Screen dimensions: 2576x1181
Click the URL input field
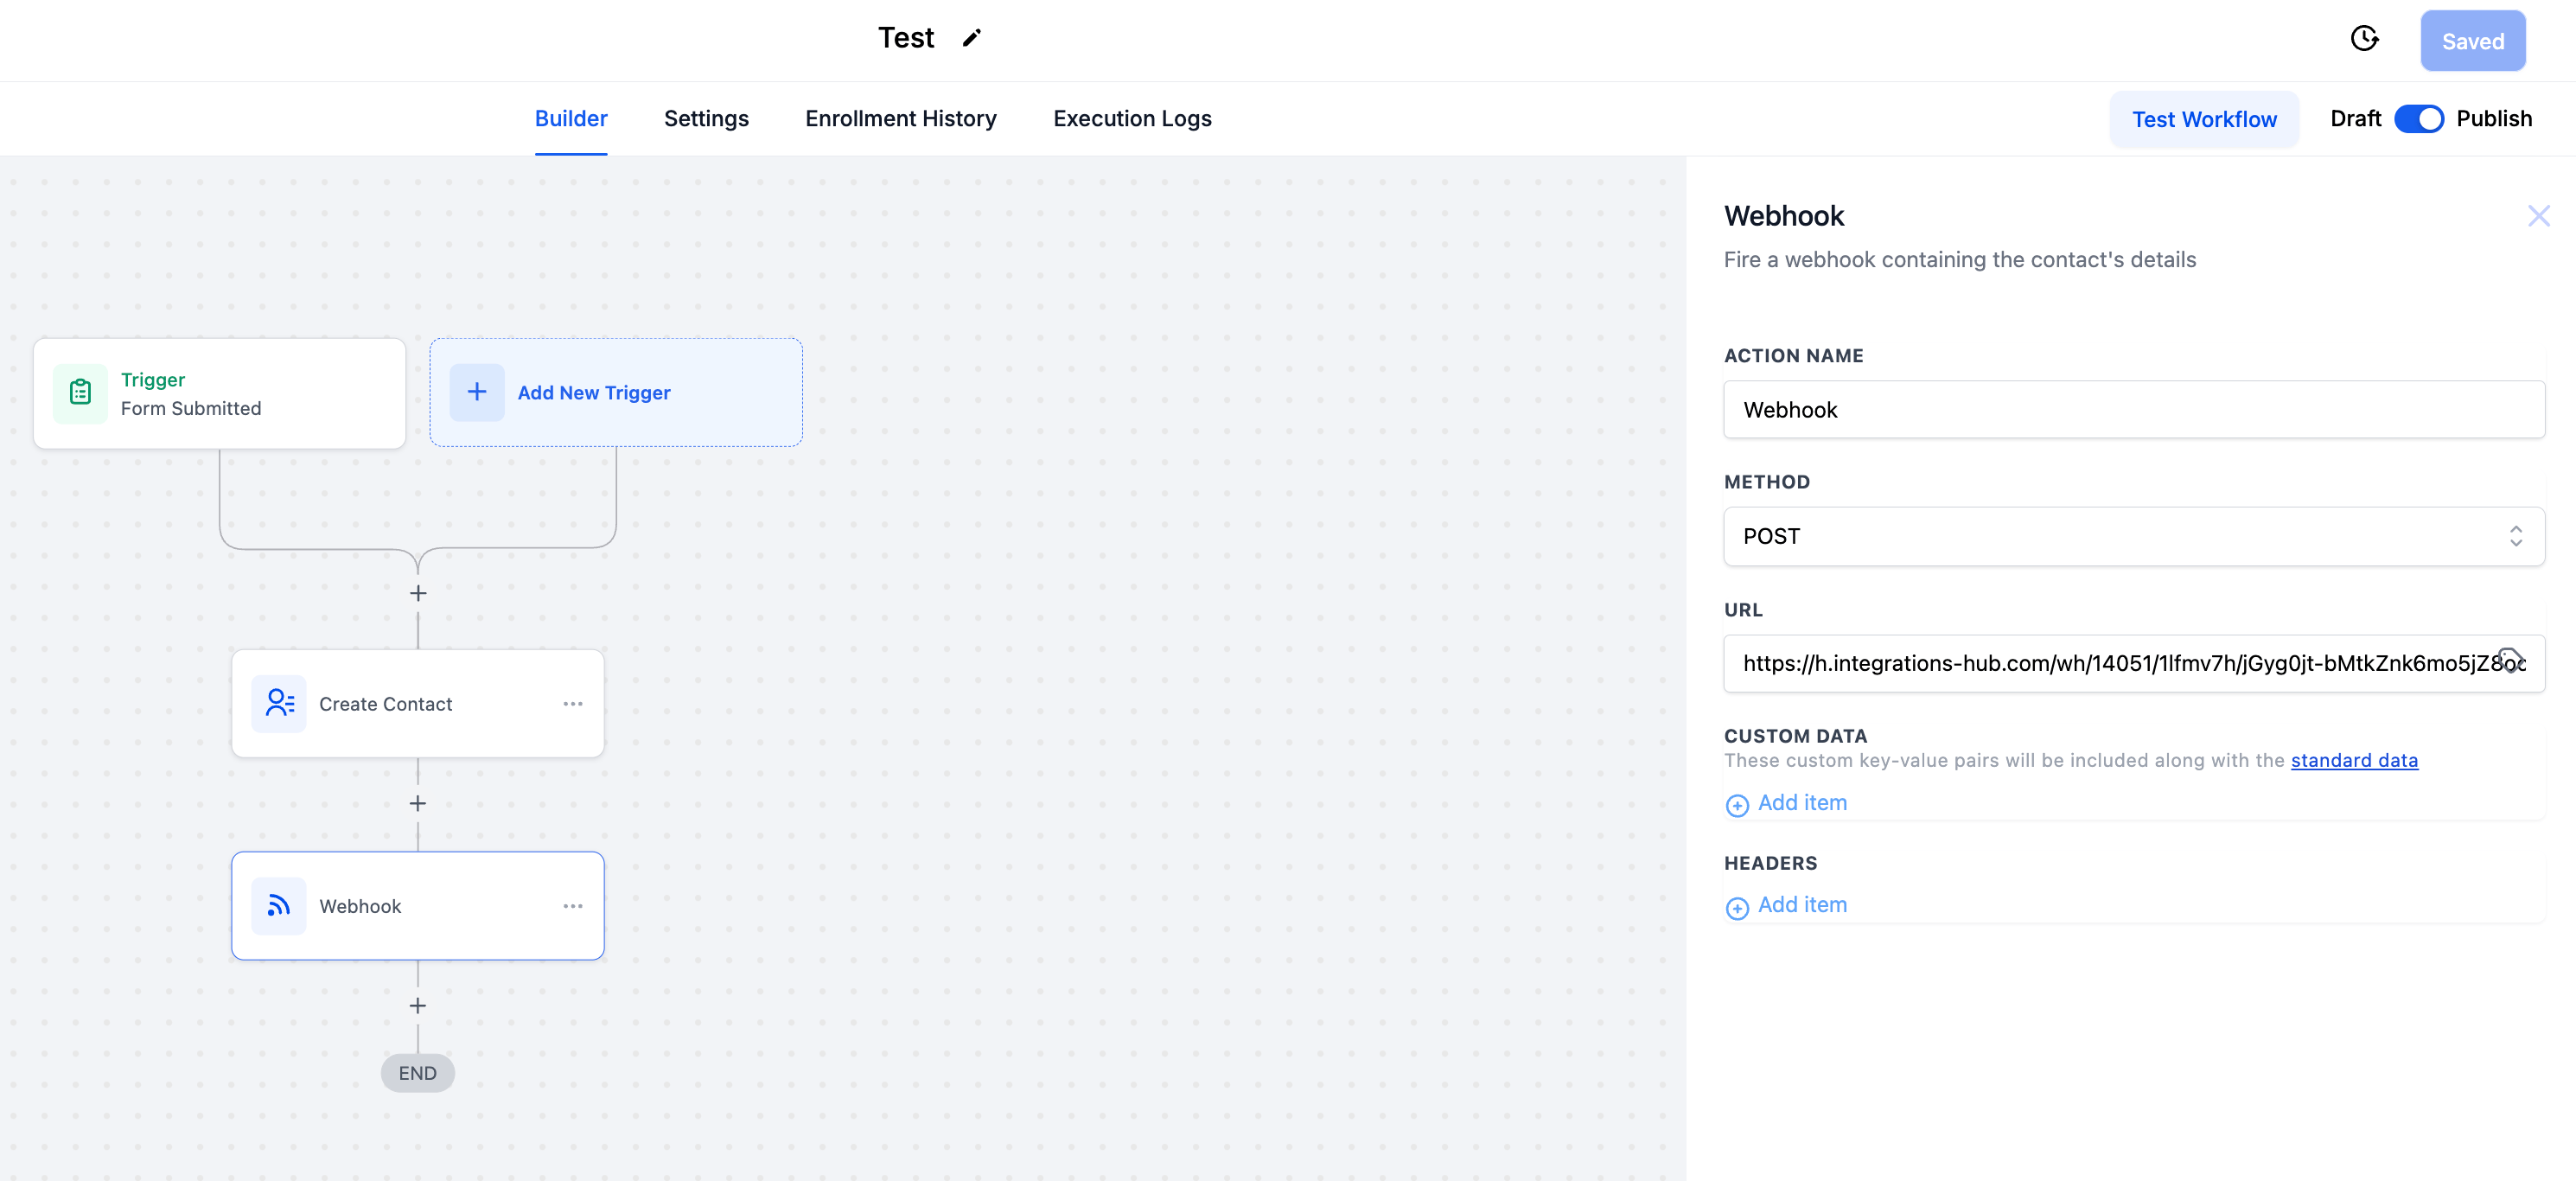tap(2134, 663)
